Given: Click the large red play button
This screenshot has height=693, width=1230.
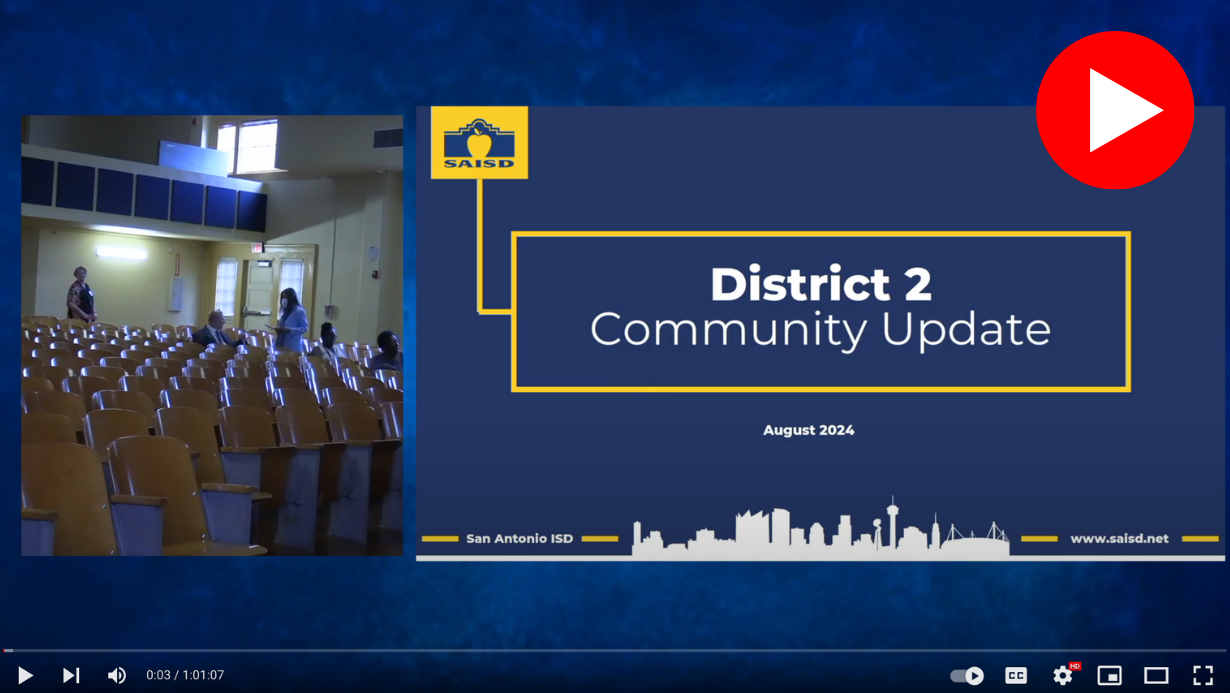Looking at the screenshot, I should (1115, 110).
